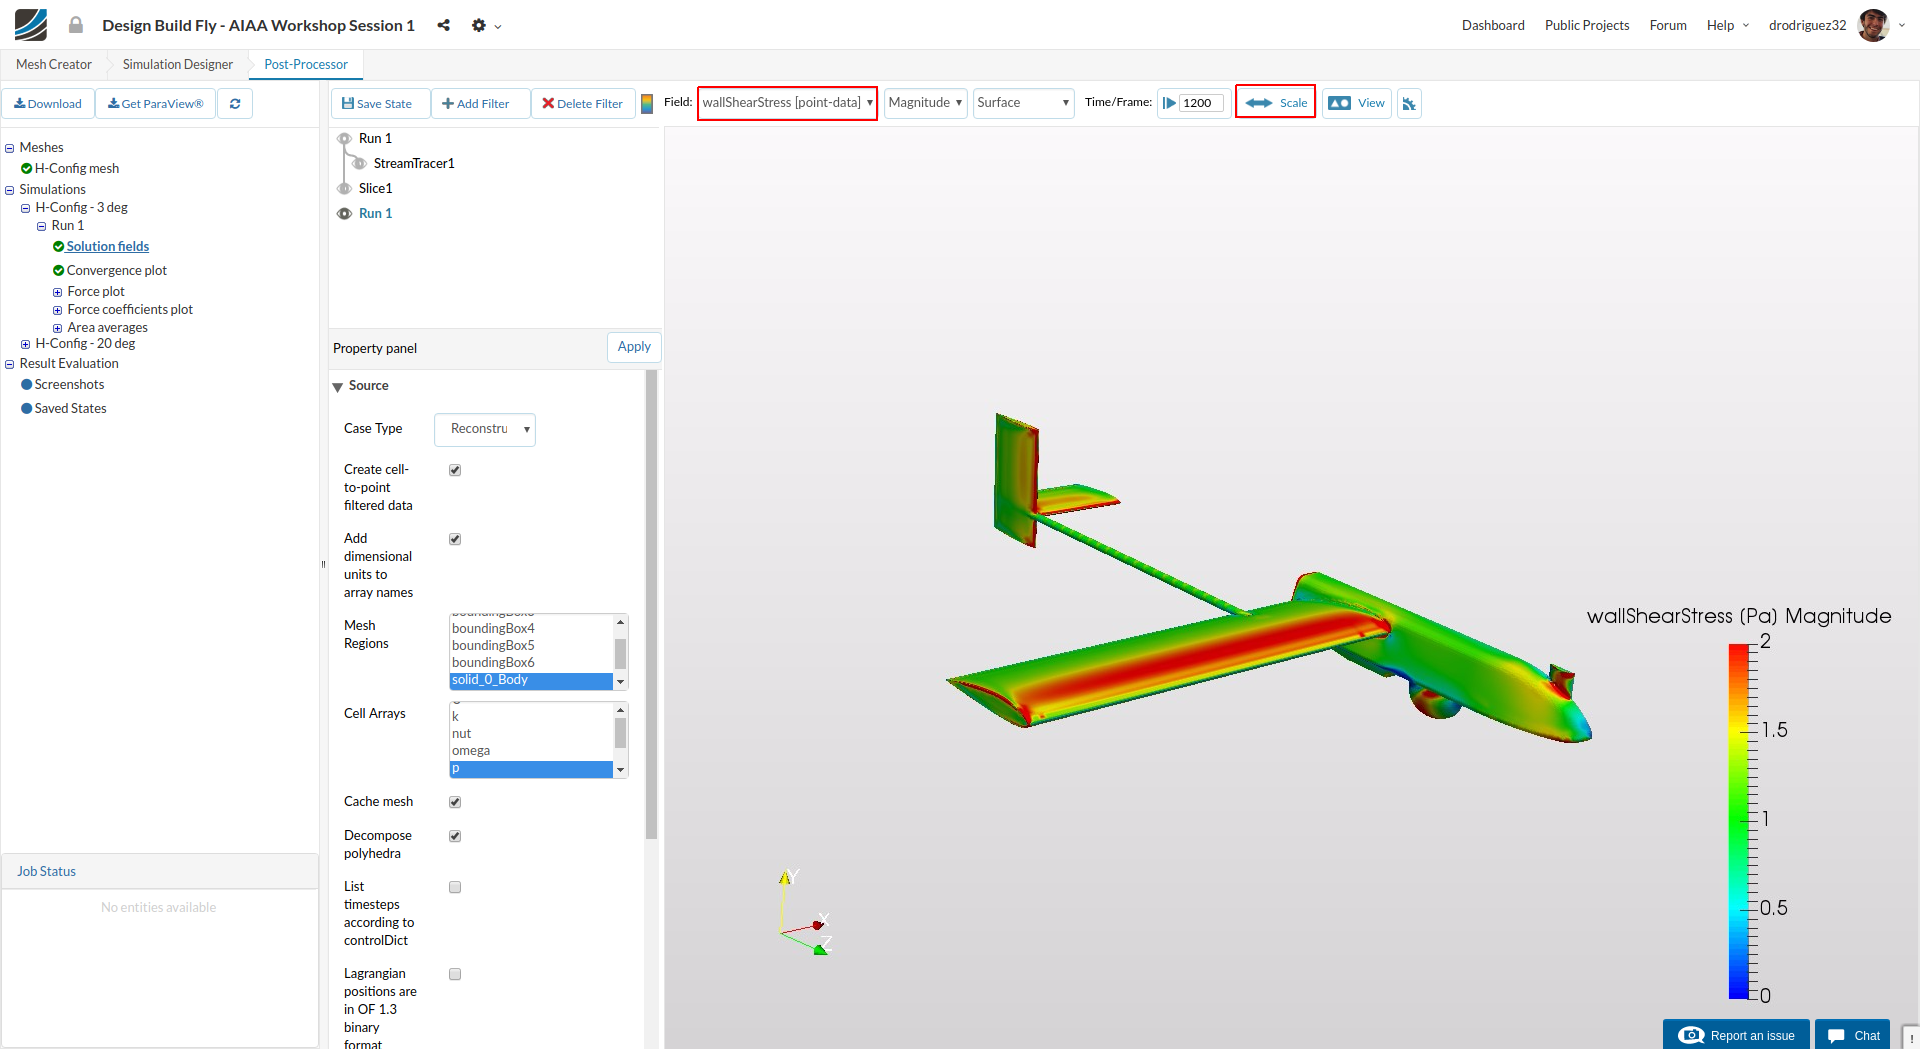Click the Report an issue button
The height and width of the screenshot is (1049, 1920).
1737,1035
